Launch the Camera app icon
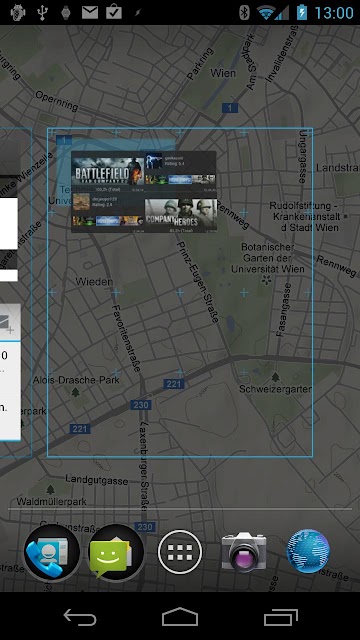Image resolution: width=360 pixels, height=640 pixels. click(244, 551)
